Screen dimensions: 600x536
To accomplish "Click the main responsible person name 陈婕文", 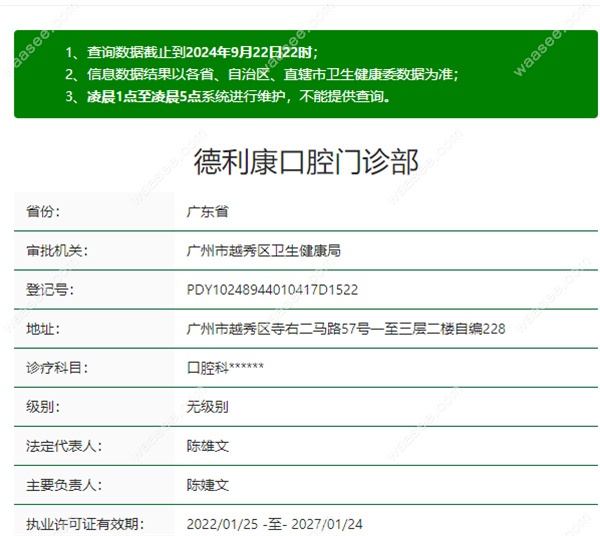I will 207,485.
